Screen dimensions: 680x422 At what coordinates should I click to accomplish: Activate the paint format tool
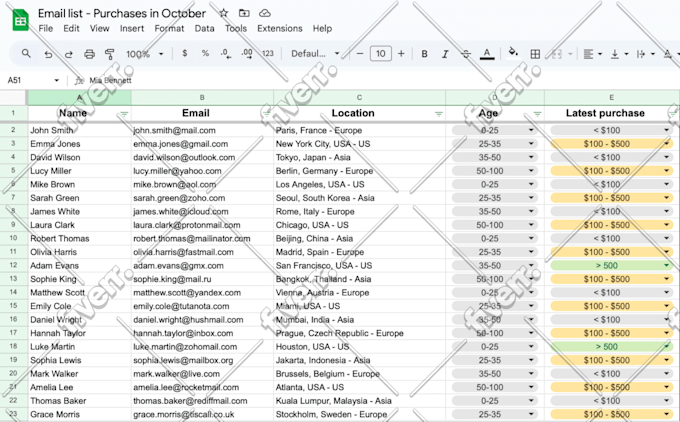pyautogui.click(x=110, y=54)
